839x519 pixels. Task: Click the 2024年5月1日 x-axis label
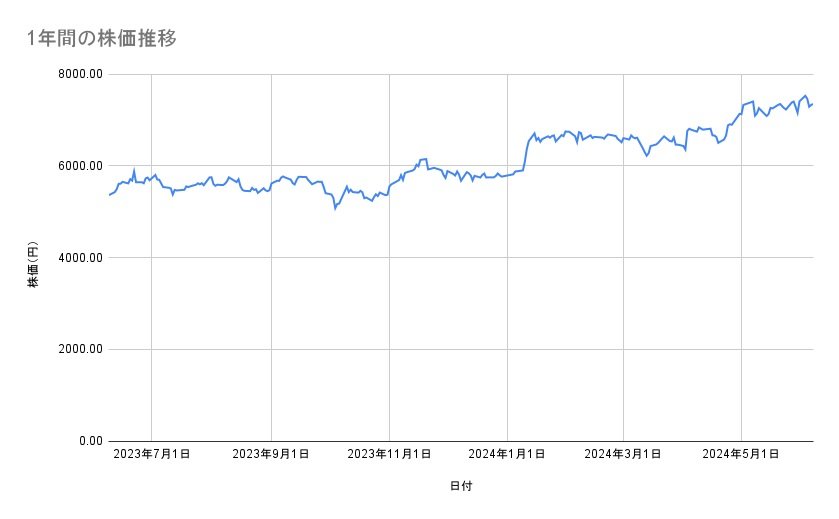(x=741, y=455)
